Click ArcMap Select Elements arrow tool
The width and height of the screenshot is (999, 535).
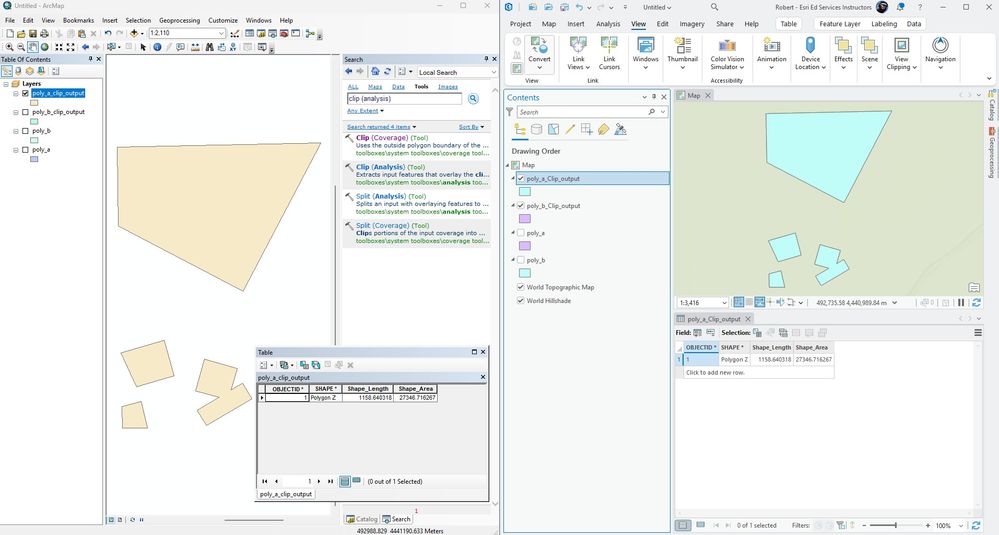[x=143, y=47]
